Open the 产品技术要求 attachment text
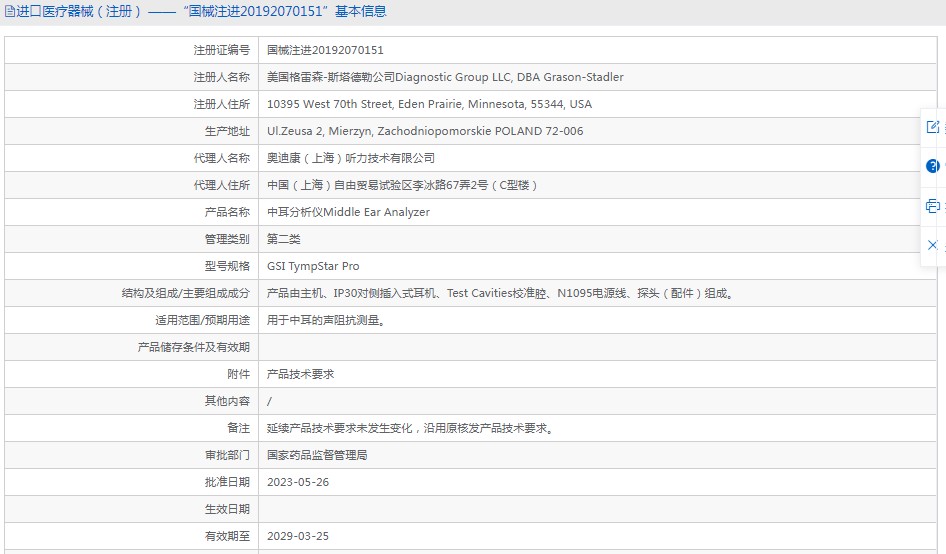 click(300, 374)
